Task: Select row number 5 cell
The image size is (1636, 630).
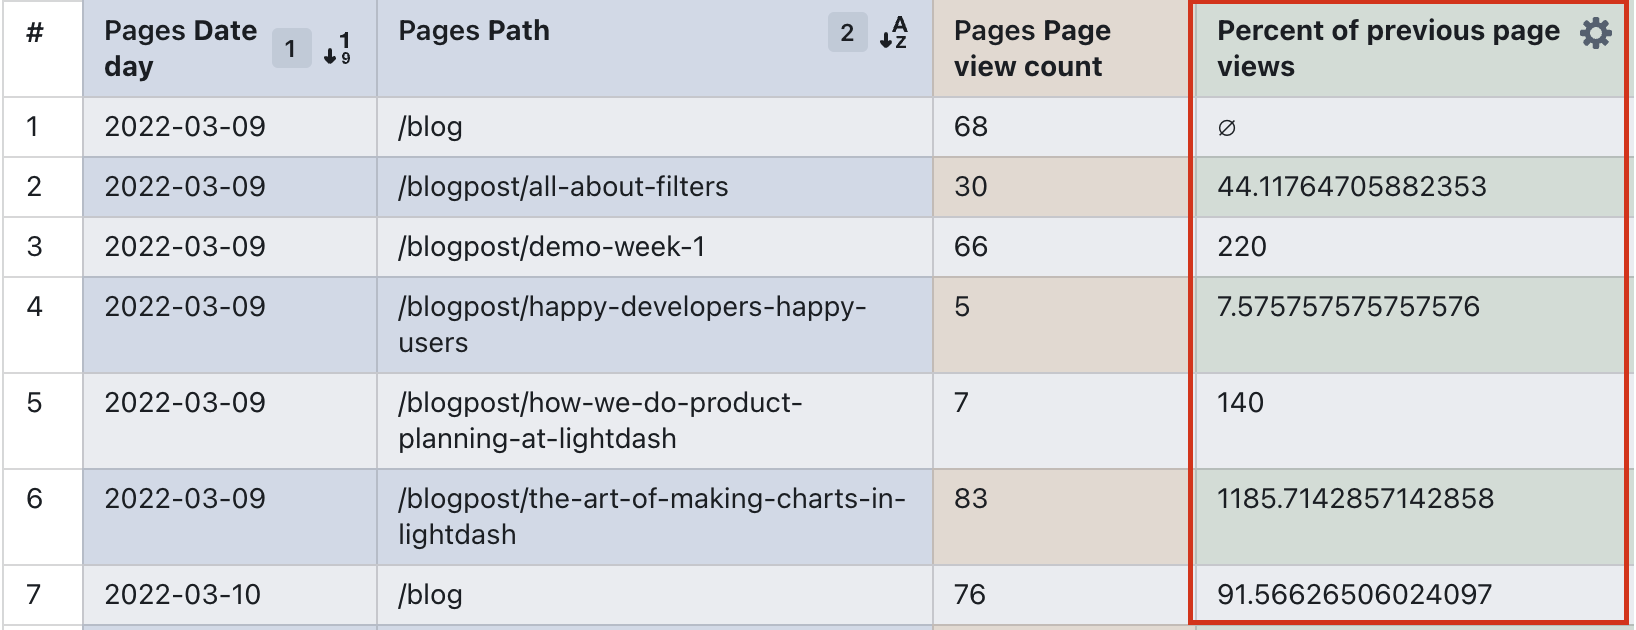Action: [x=35, y=403]
